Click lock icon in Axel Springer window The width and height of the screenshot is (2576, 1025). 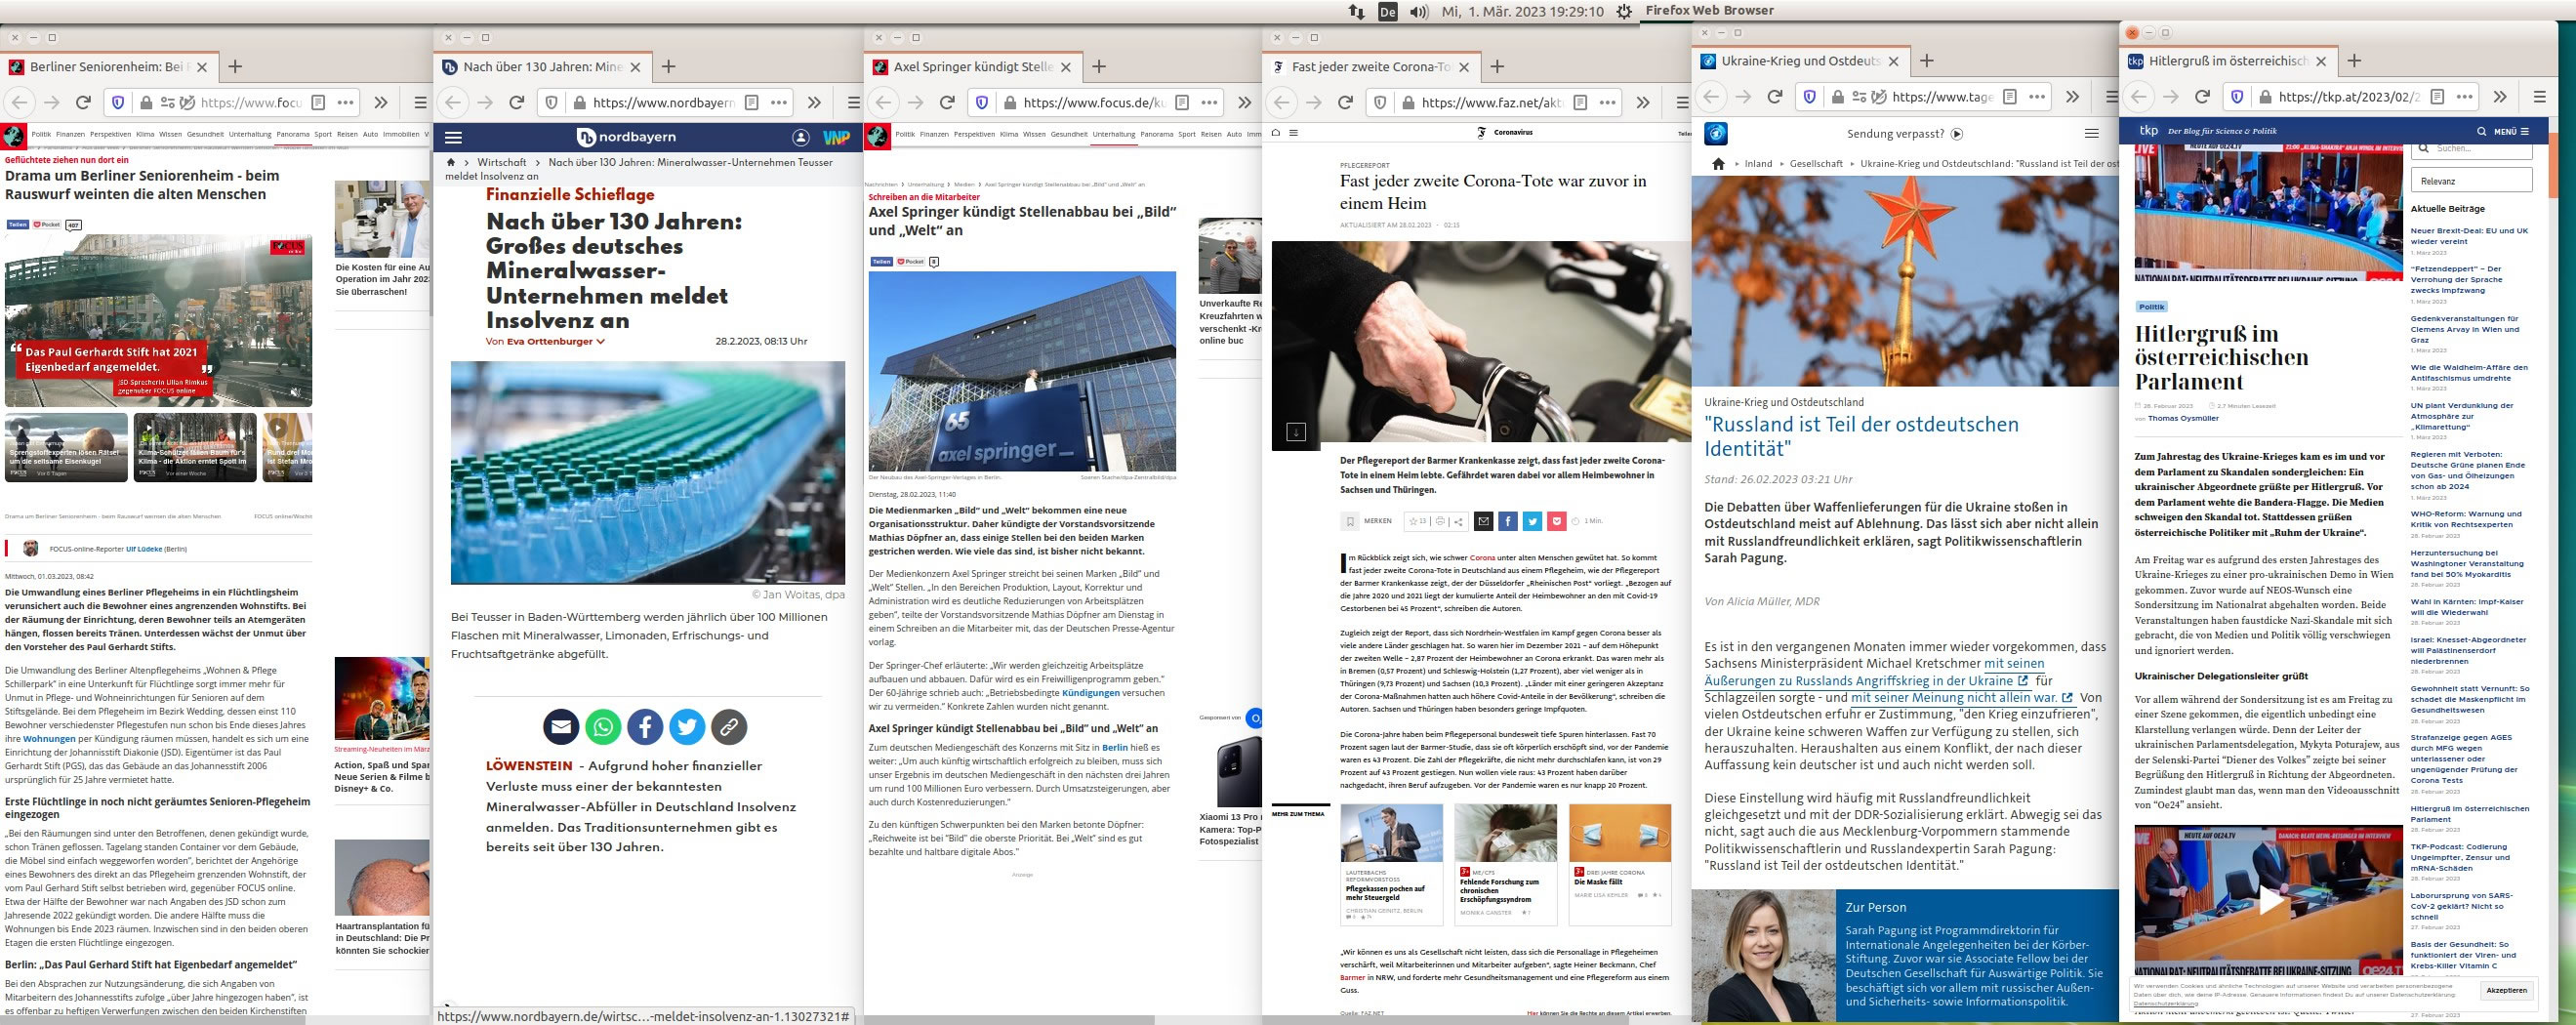pos(1008,102)
